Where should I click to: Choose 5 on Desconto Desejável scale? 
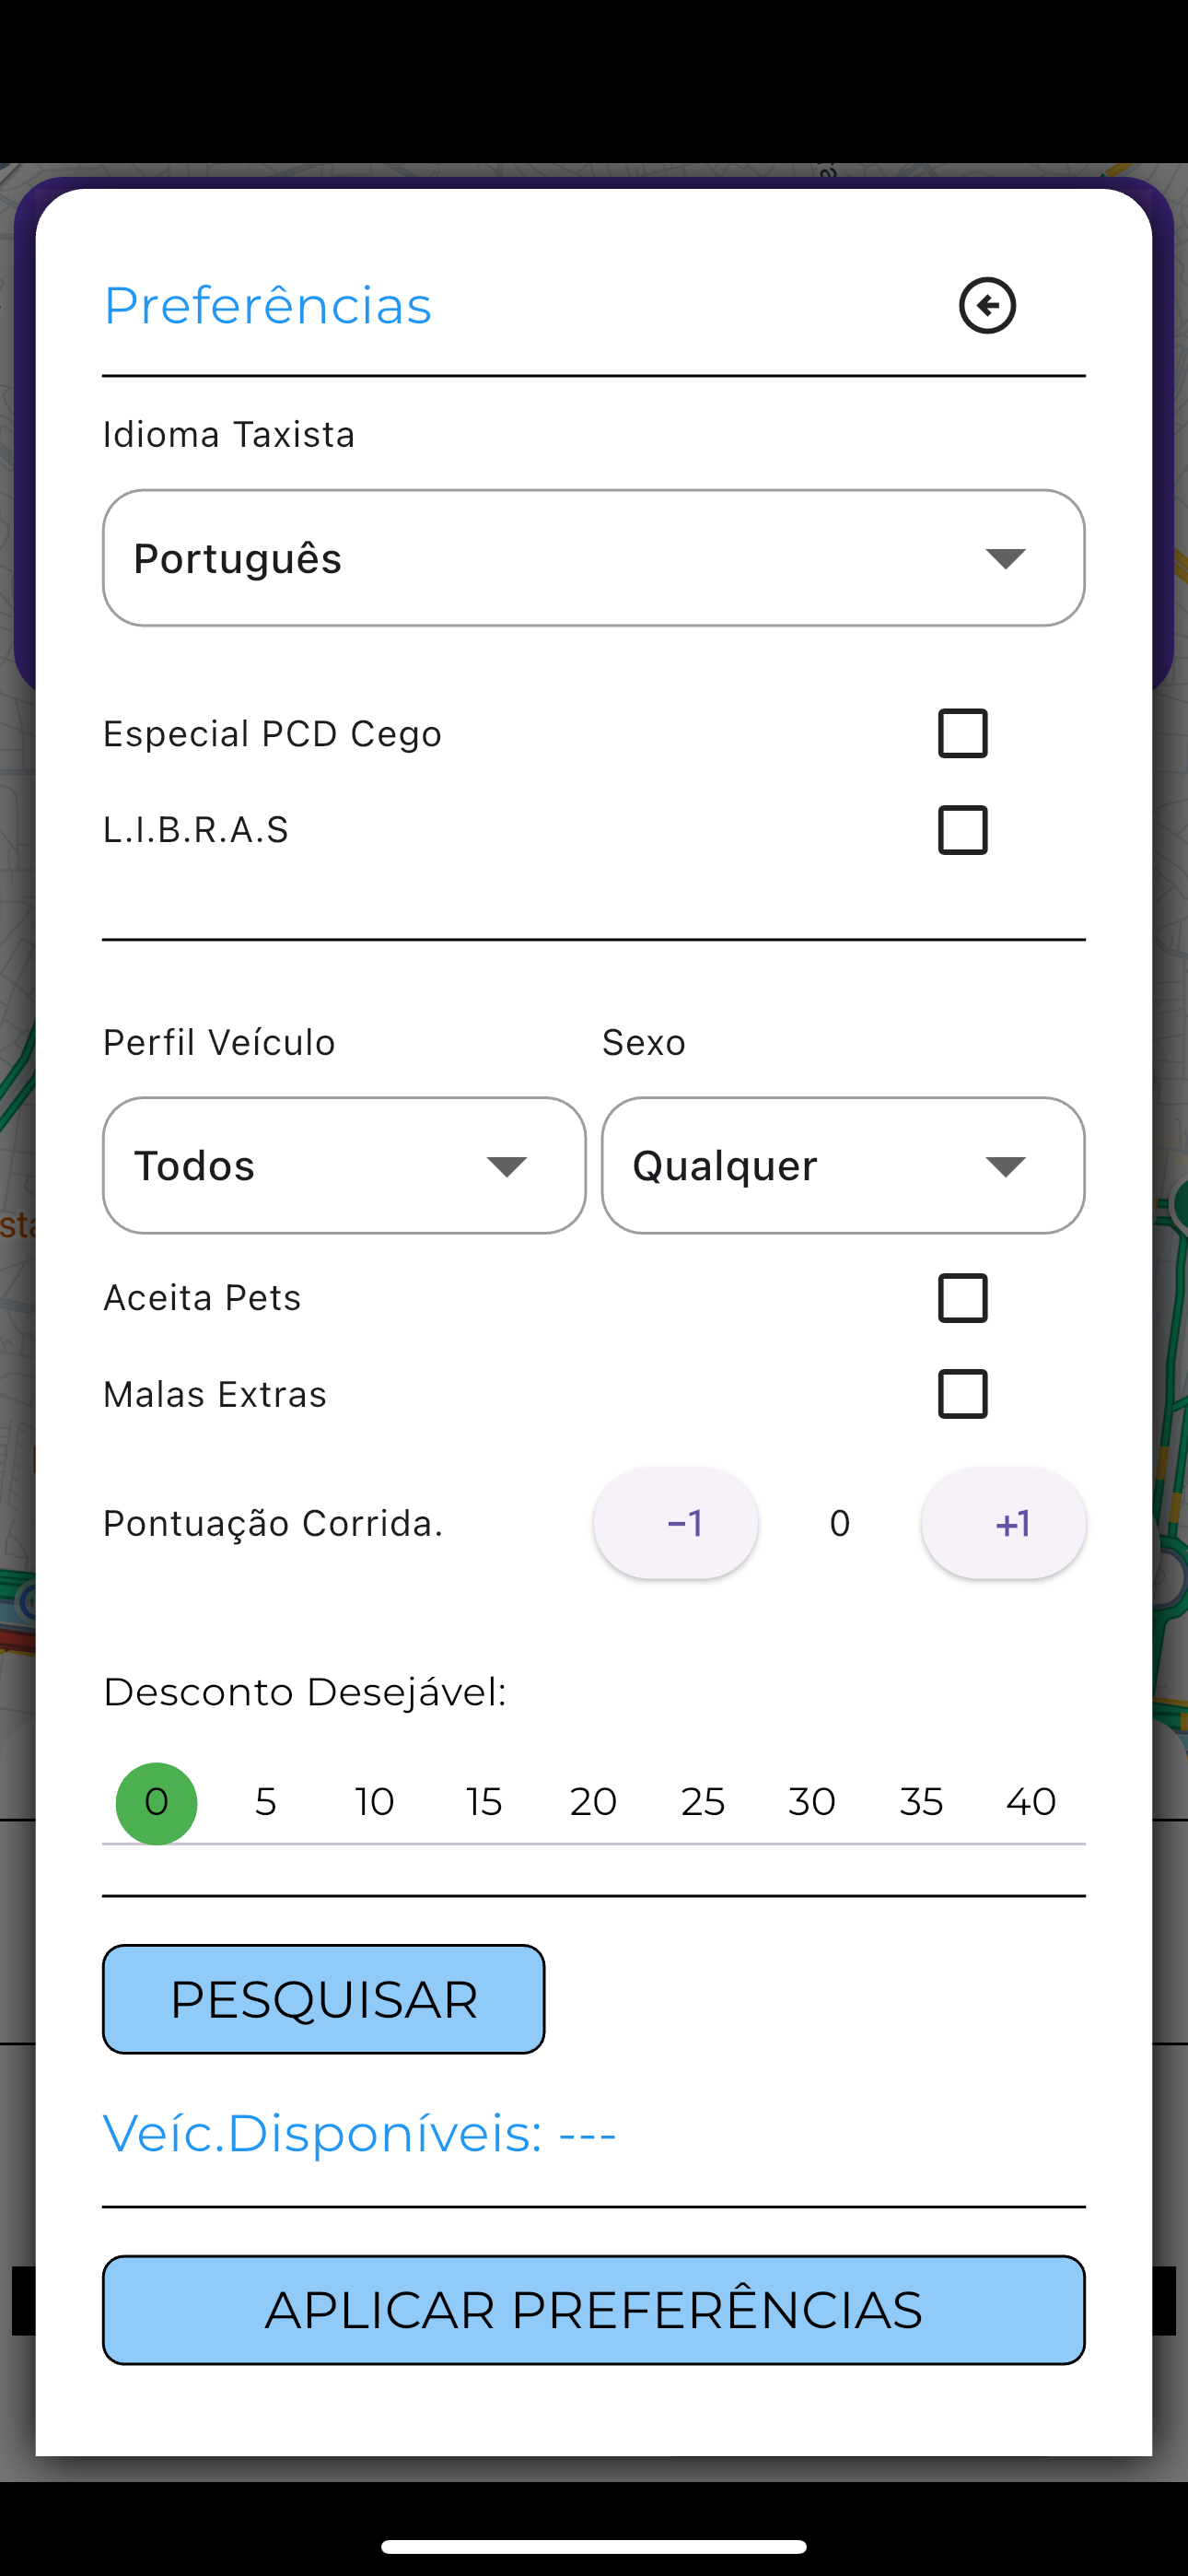pyautogui.click(x=265, y=1802)
